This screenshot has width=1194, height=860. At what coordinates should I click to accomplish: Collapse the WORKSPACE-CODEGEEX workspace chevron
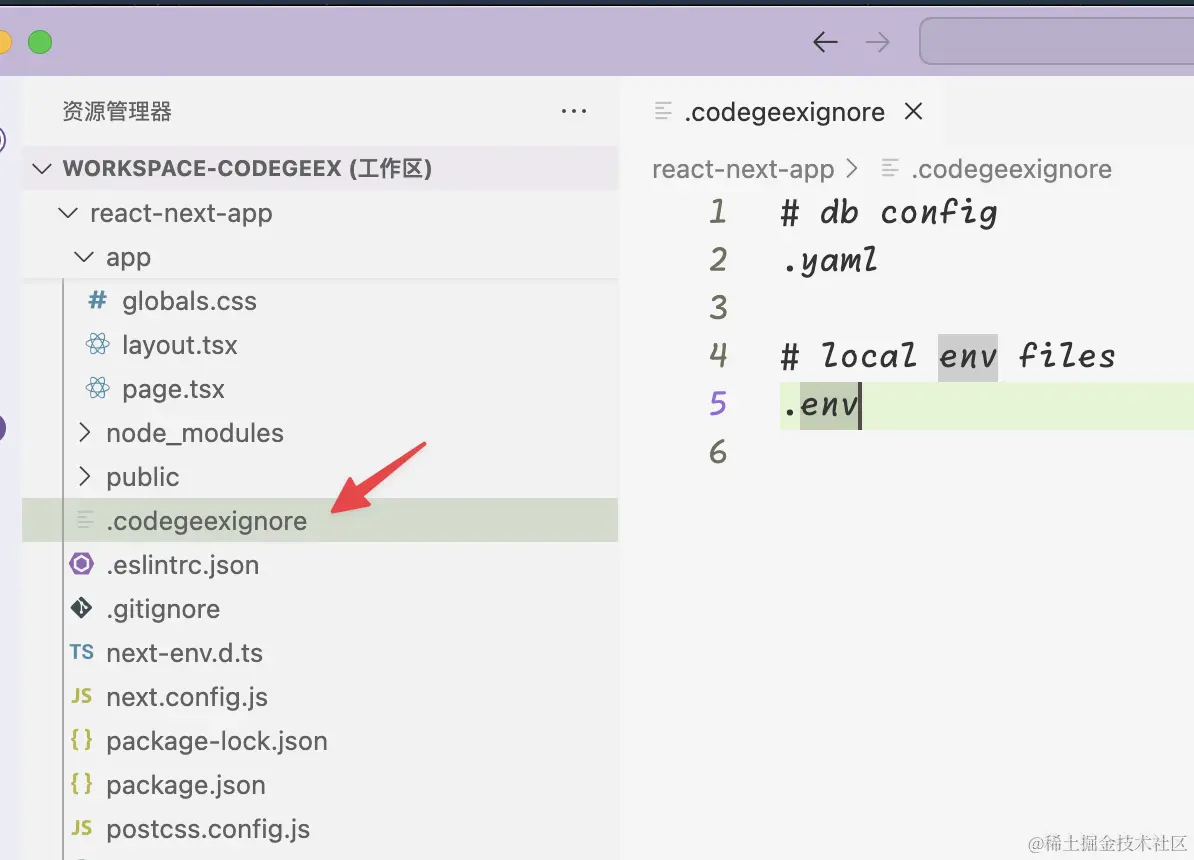pyautogui.click(x=42, y=168)
